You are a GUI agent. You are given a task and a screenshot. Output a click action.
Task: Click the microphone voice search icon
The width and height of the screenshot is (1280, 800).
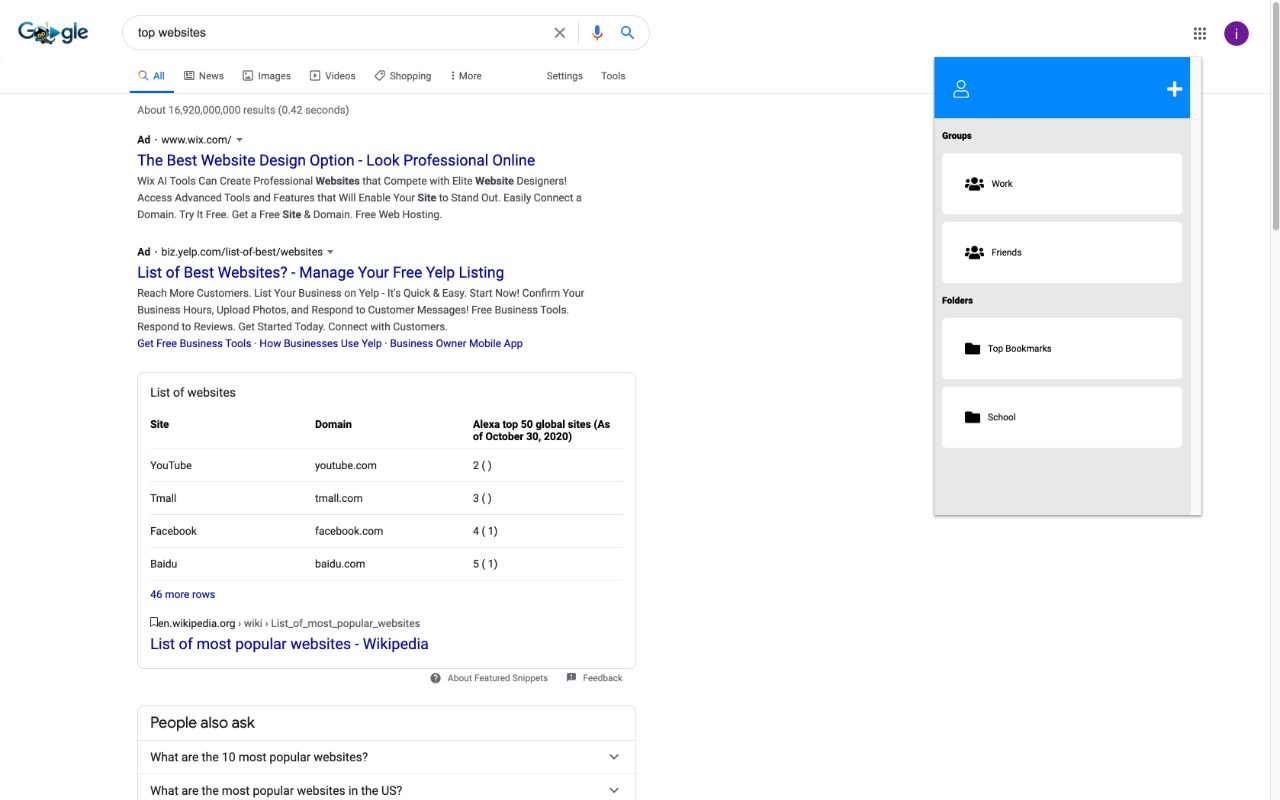(597, 33)
